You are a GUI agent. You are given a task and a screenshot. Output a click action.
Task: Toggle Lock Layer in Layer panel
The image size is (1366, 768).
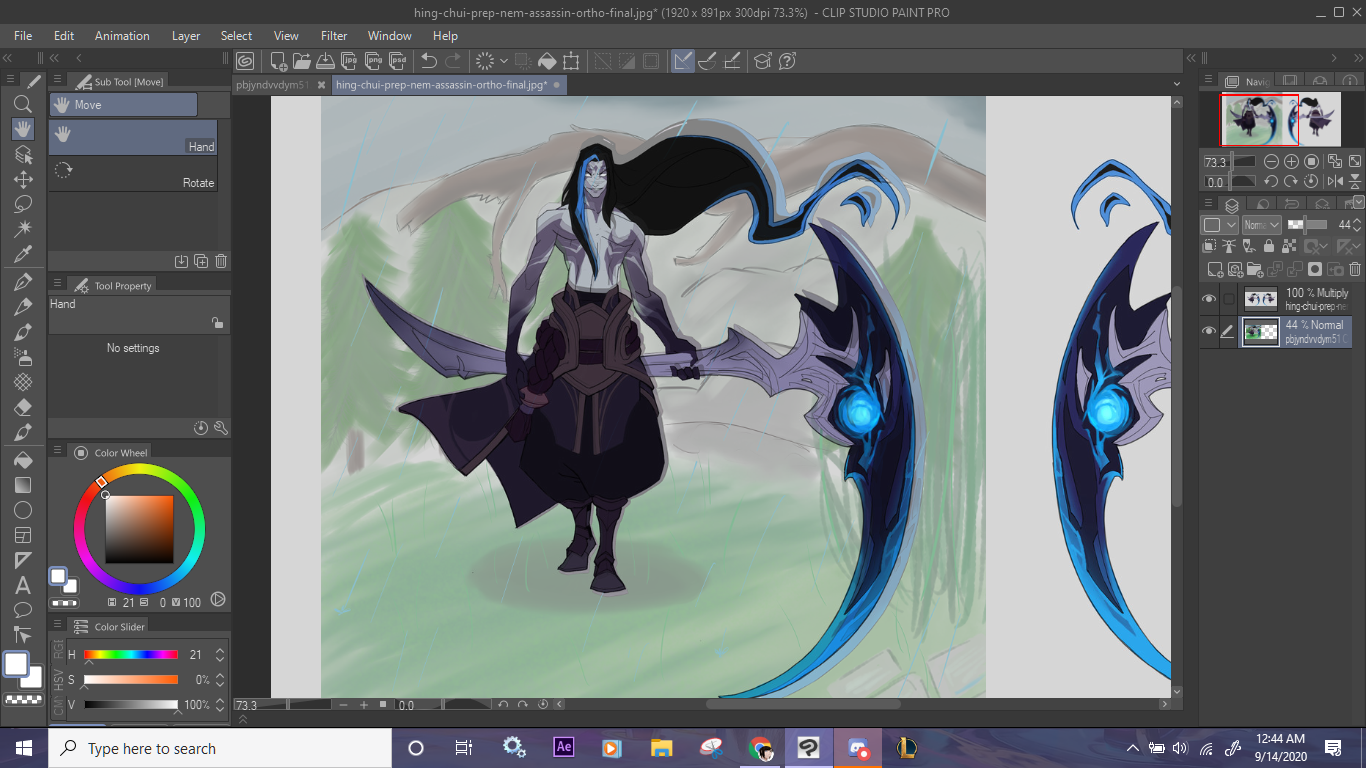[1269, 246]
